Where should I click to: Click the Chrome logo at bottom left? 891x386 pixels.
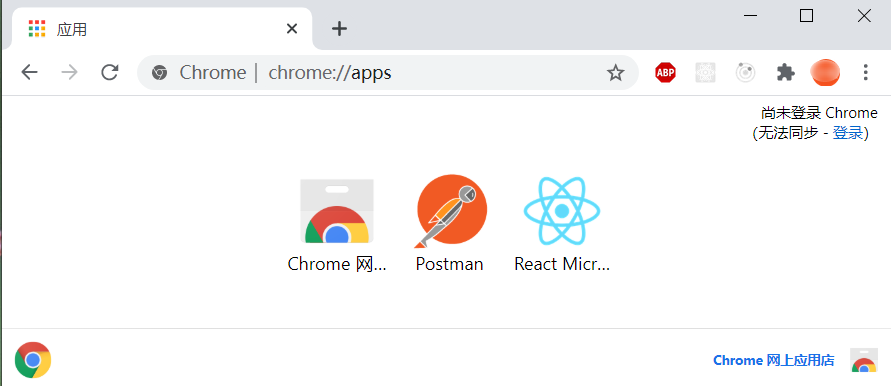point(33,360)
